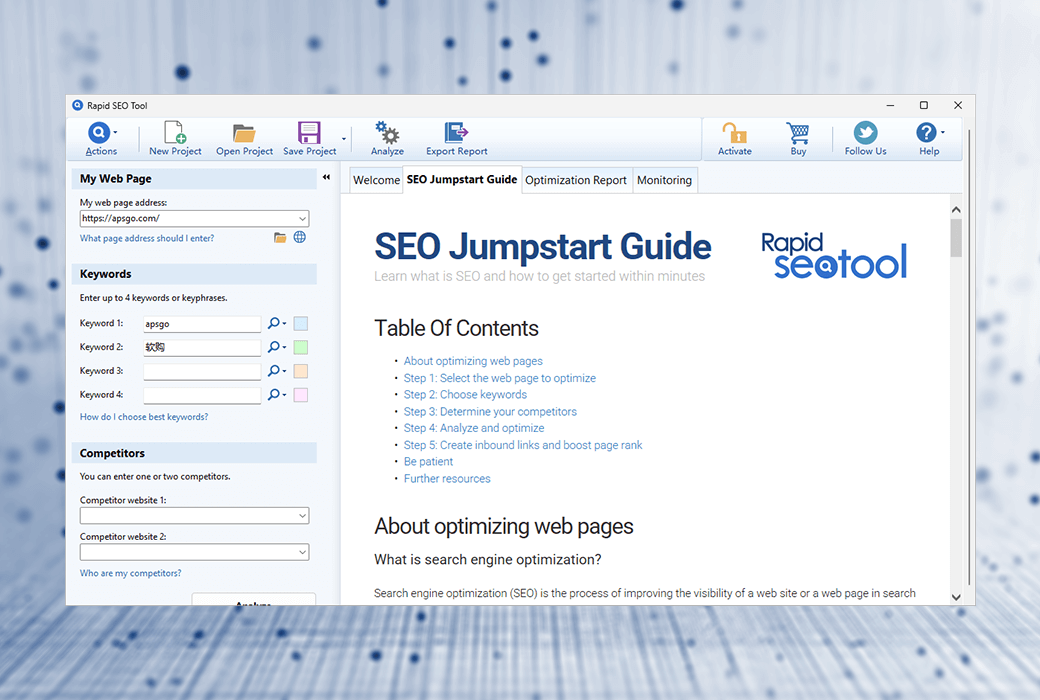The image size is (1040, 700).
Task: Open 'Be patient' contents link
Action: coord(428,462)
